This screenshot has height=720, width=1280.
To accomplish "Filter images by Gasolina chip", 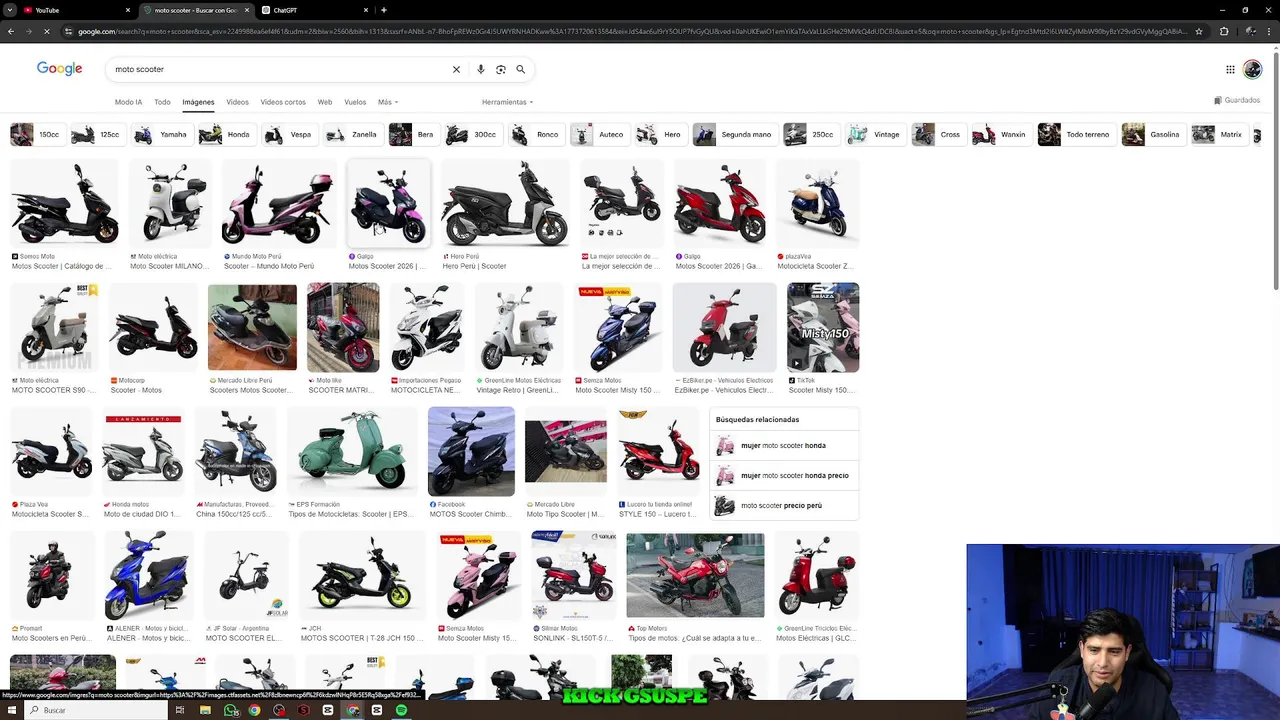I will [1152, 134].
